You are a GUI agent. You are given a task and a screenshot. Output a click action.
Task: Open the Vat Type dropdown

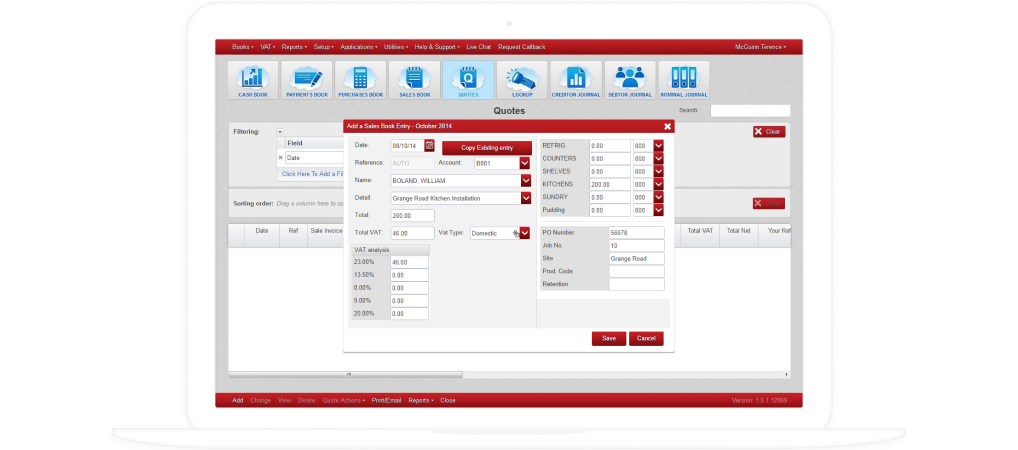[524, 233]
